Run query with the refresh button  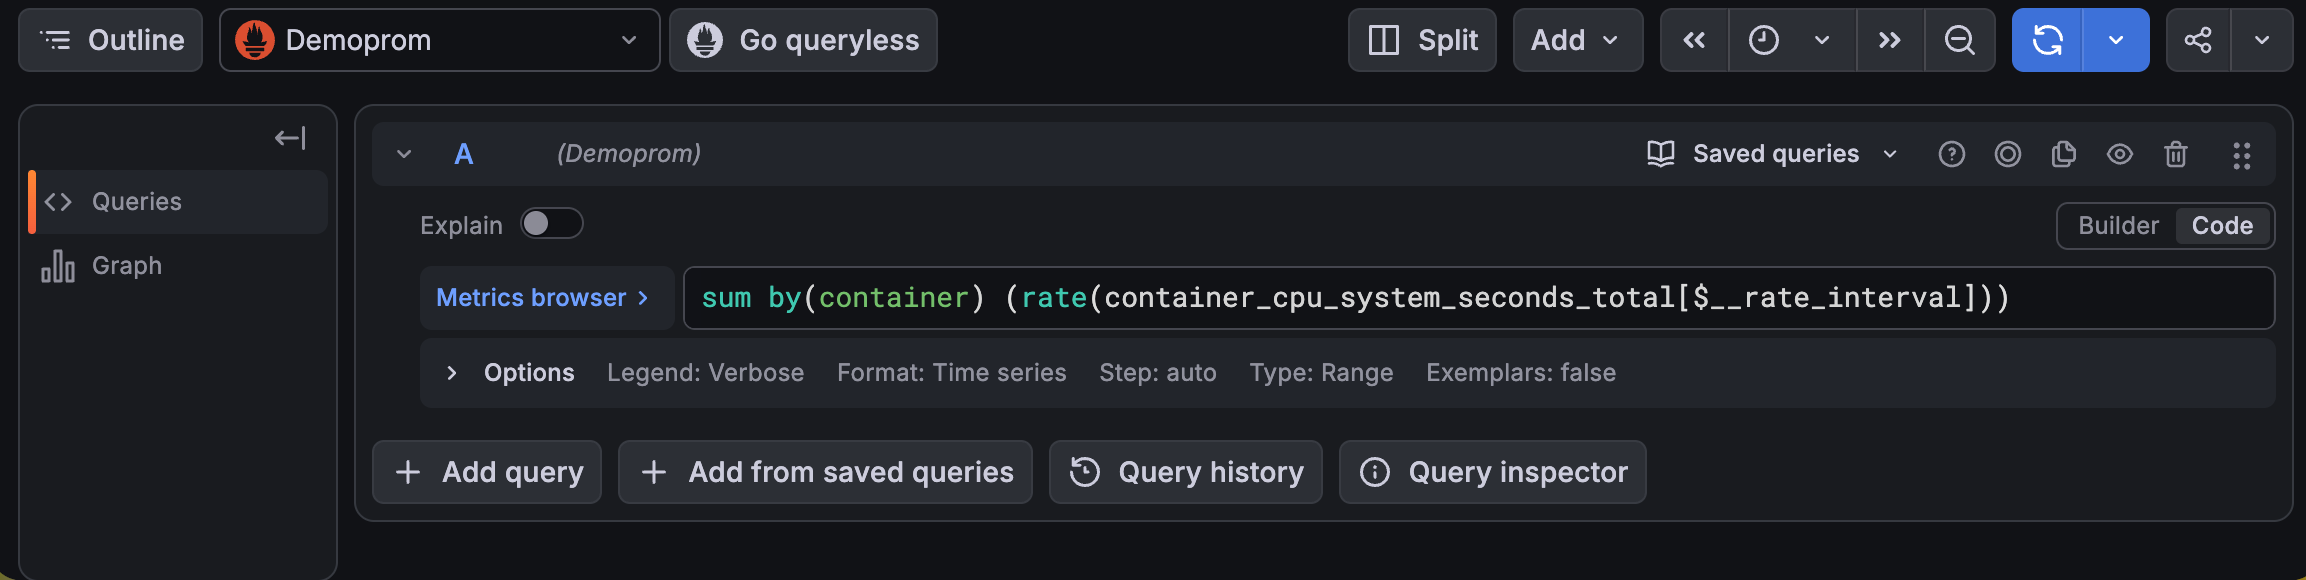2047,40
